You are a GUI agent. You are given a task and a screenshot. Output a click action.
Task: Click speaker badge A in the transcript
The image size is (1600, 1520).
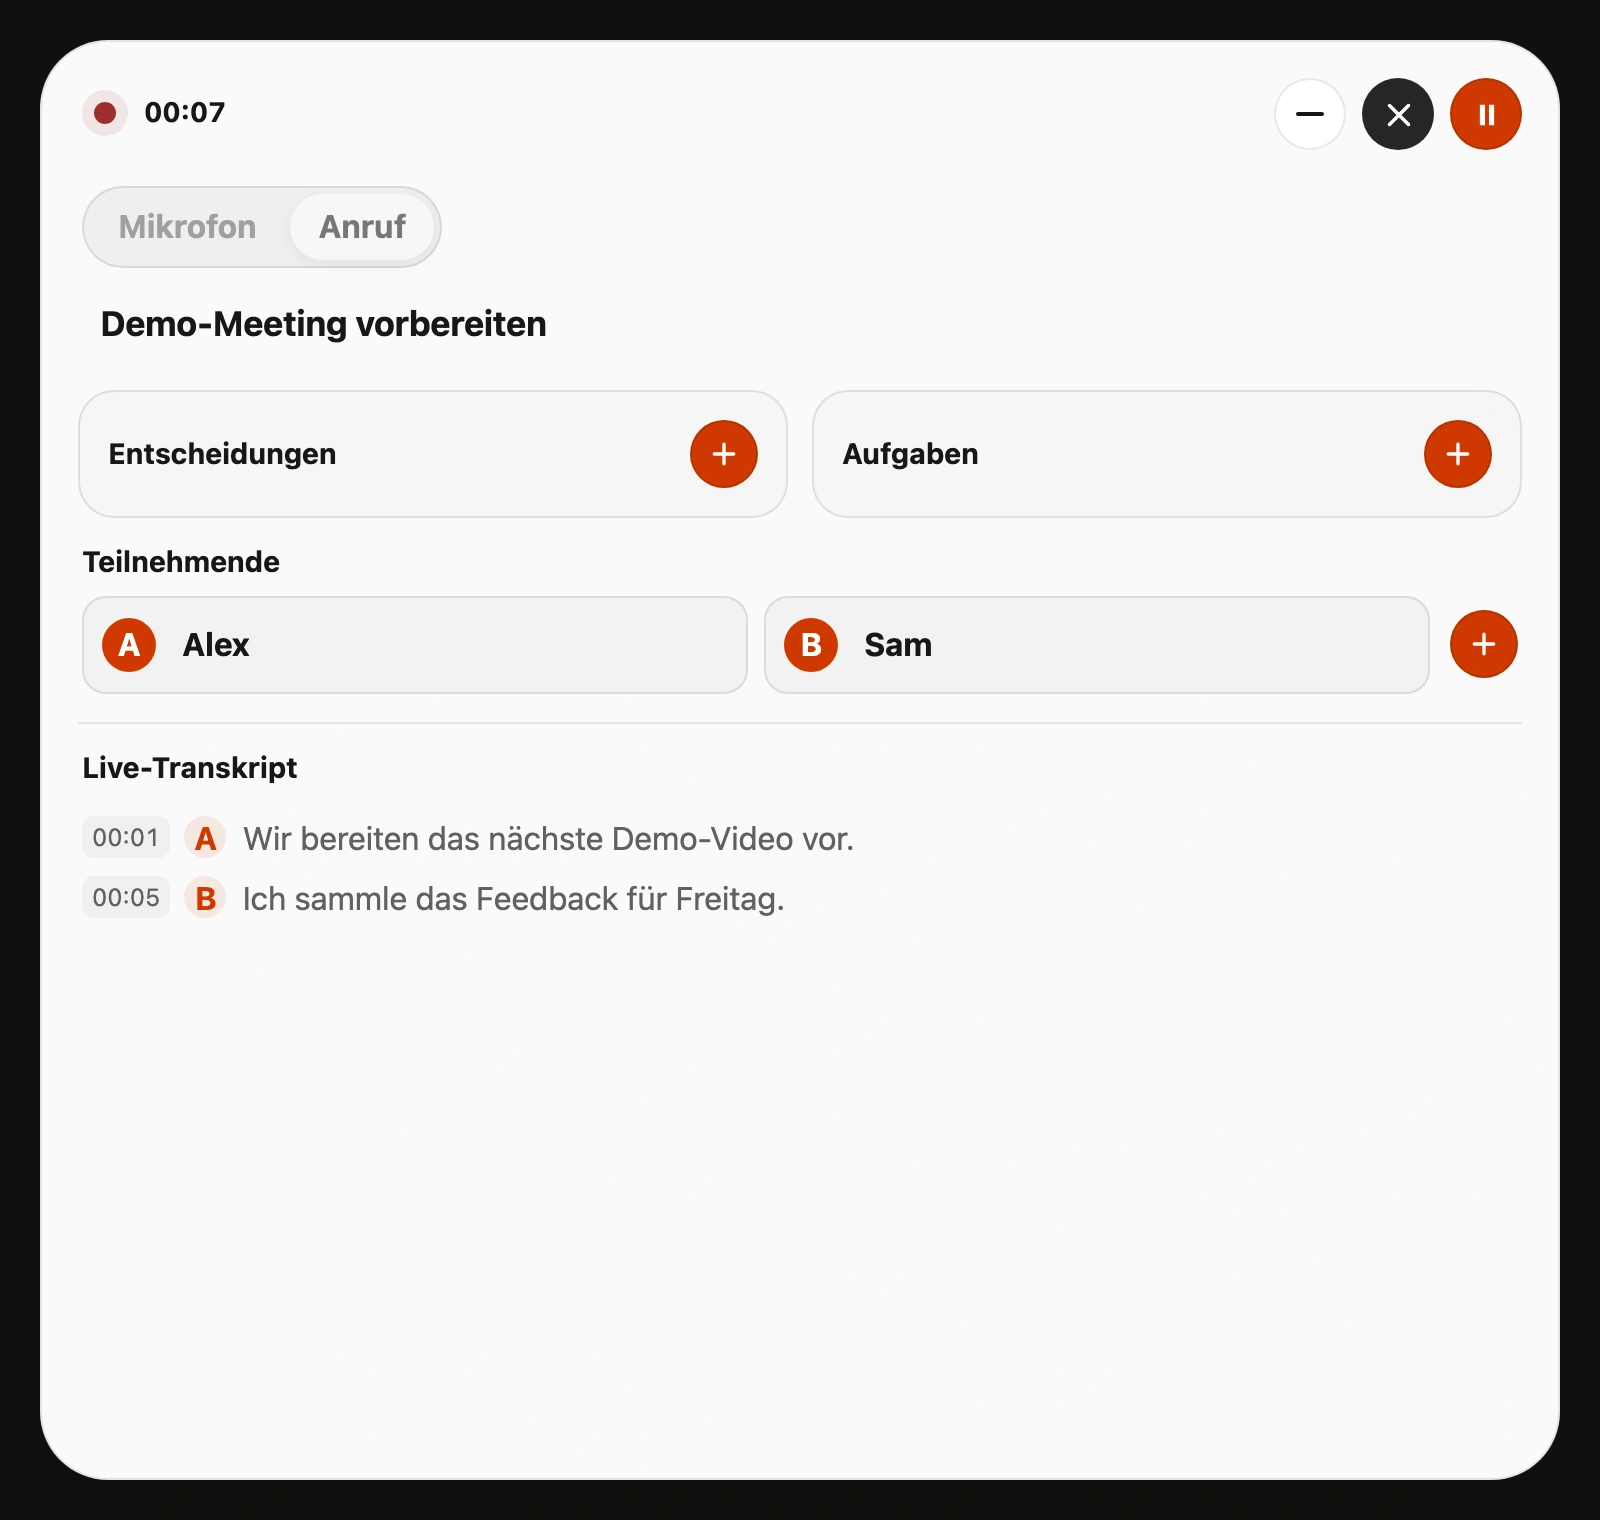tap(206, 838)
